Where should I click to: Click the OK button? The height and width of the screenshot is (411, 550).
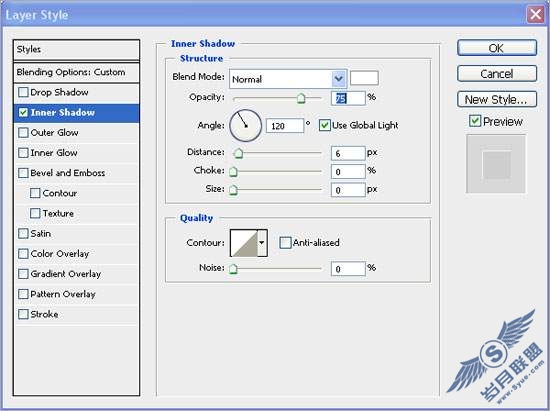click(x=497, y=48)
